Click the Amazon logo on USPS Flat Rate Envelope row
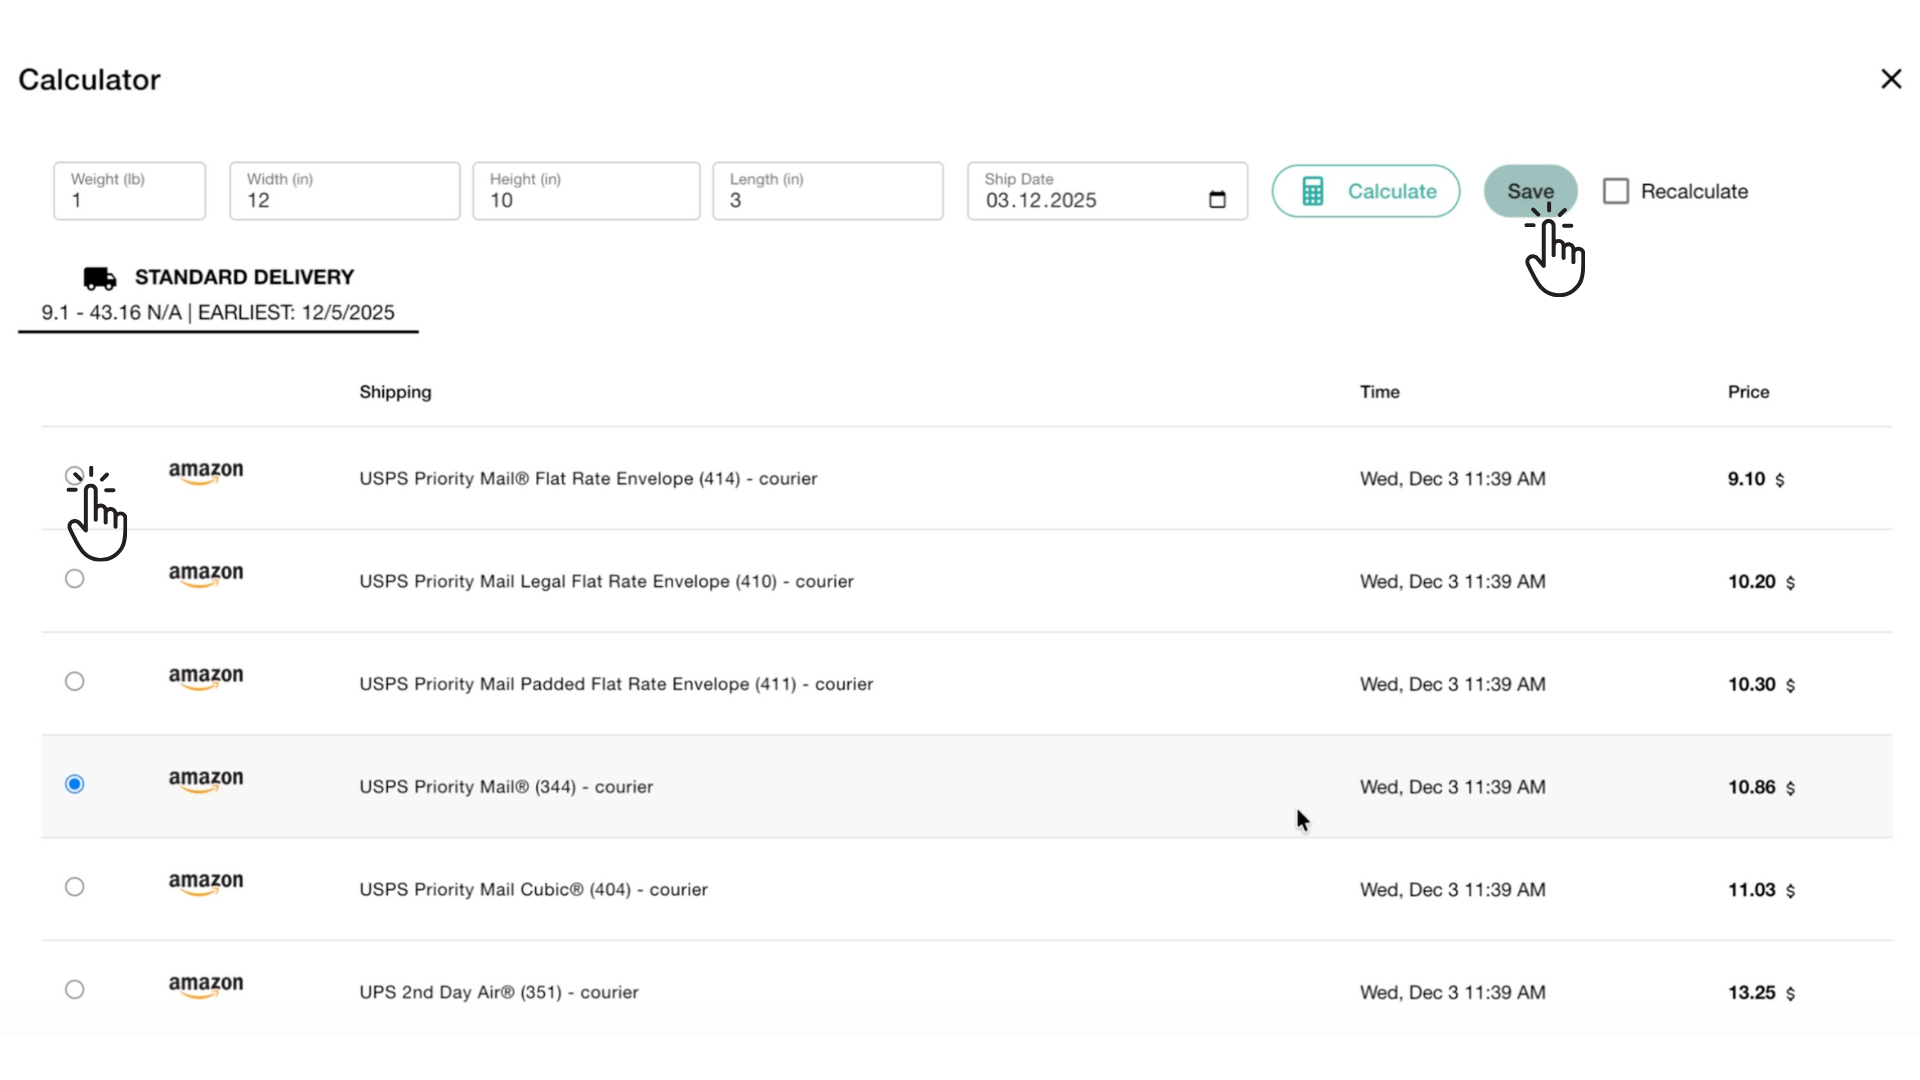The width and height of the screenshot is (1920, 1080). pos(205,474)
